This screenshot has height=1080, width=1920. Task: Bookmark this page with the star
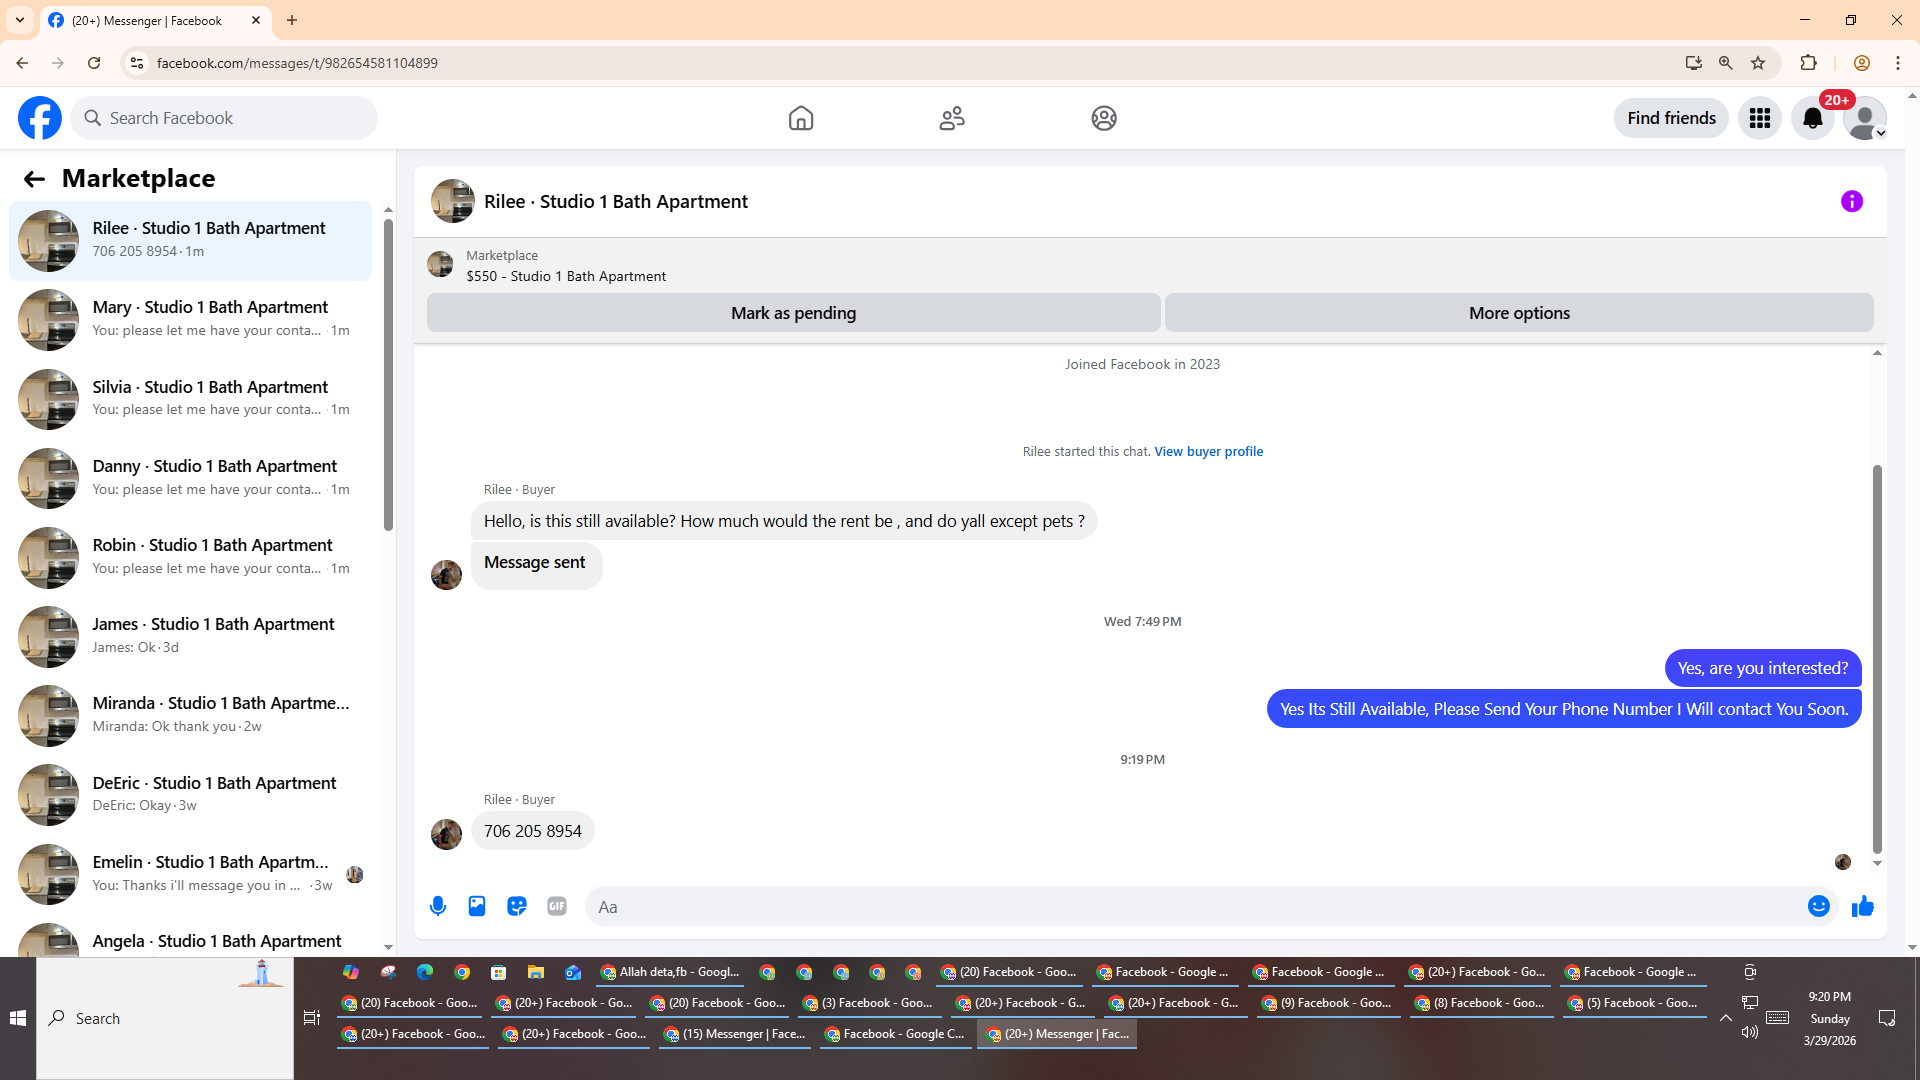point(1758,63)
